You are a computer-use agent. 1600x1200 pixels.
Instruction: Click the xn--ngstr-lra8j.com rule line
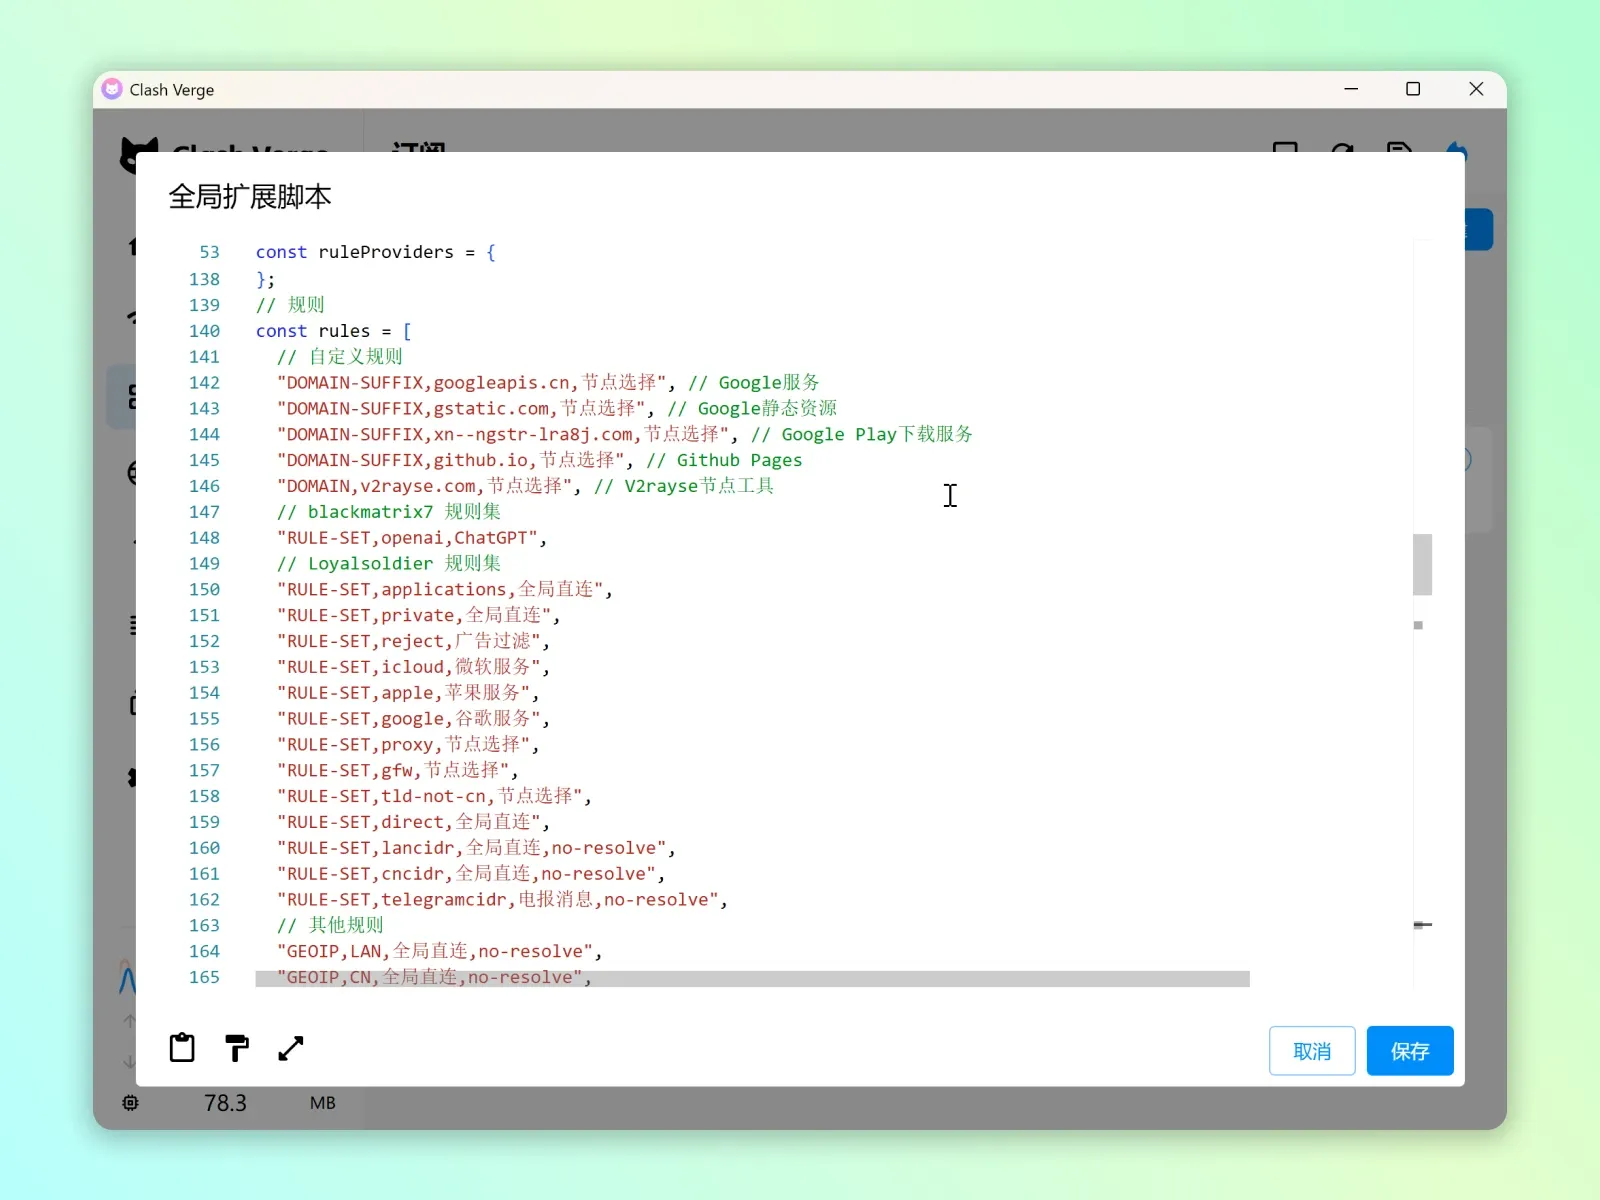coord(625,434)
